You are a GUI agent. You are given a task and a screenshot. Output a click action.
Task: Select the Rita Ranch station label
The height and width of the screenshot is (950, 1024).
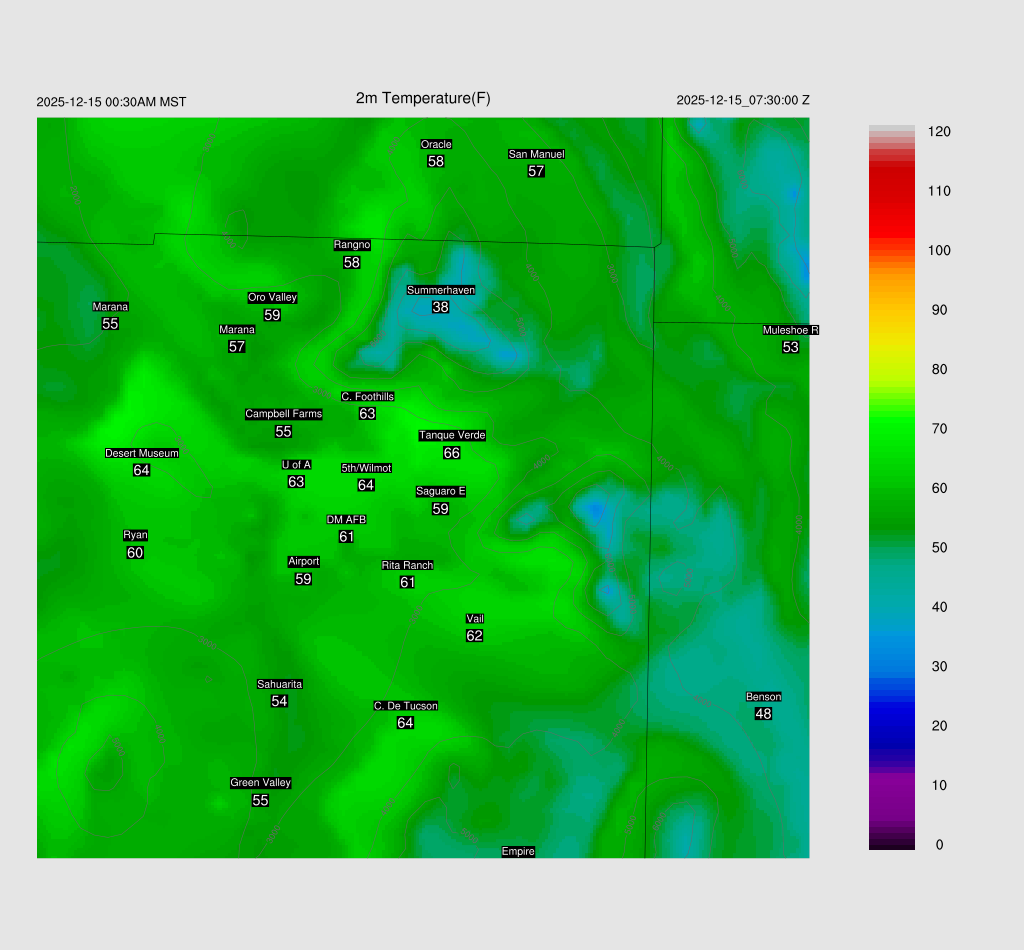(407, 565)
